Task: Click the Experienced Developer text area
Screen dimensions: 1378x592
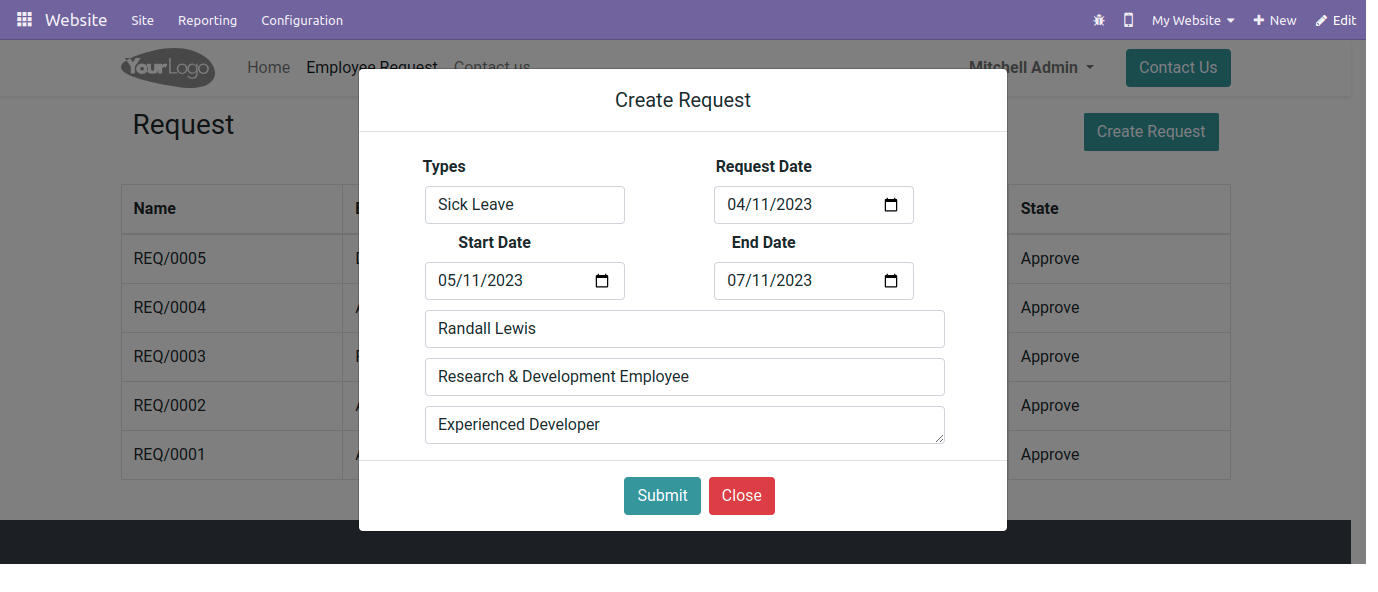Action: click(x=685, y=425)
